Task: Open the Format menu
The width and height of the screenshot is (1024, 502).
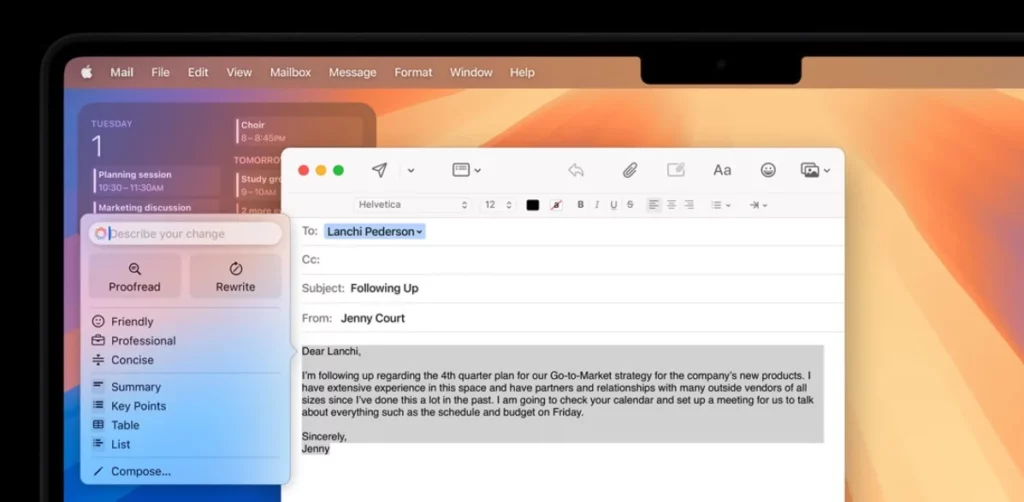Action: click(413, 72)
